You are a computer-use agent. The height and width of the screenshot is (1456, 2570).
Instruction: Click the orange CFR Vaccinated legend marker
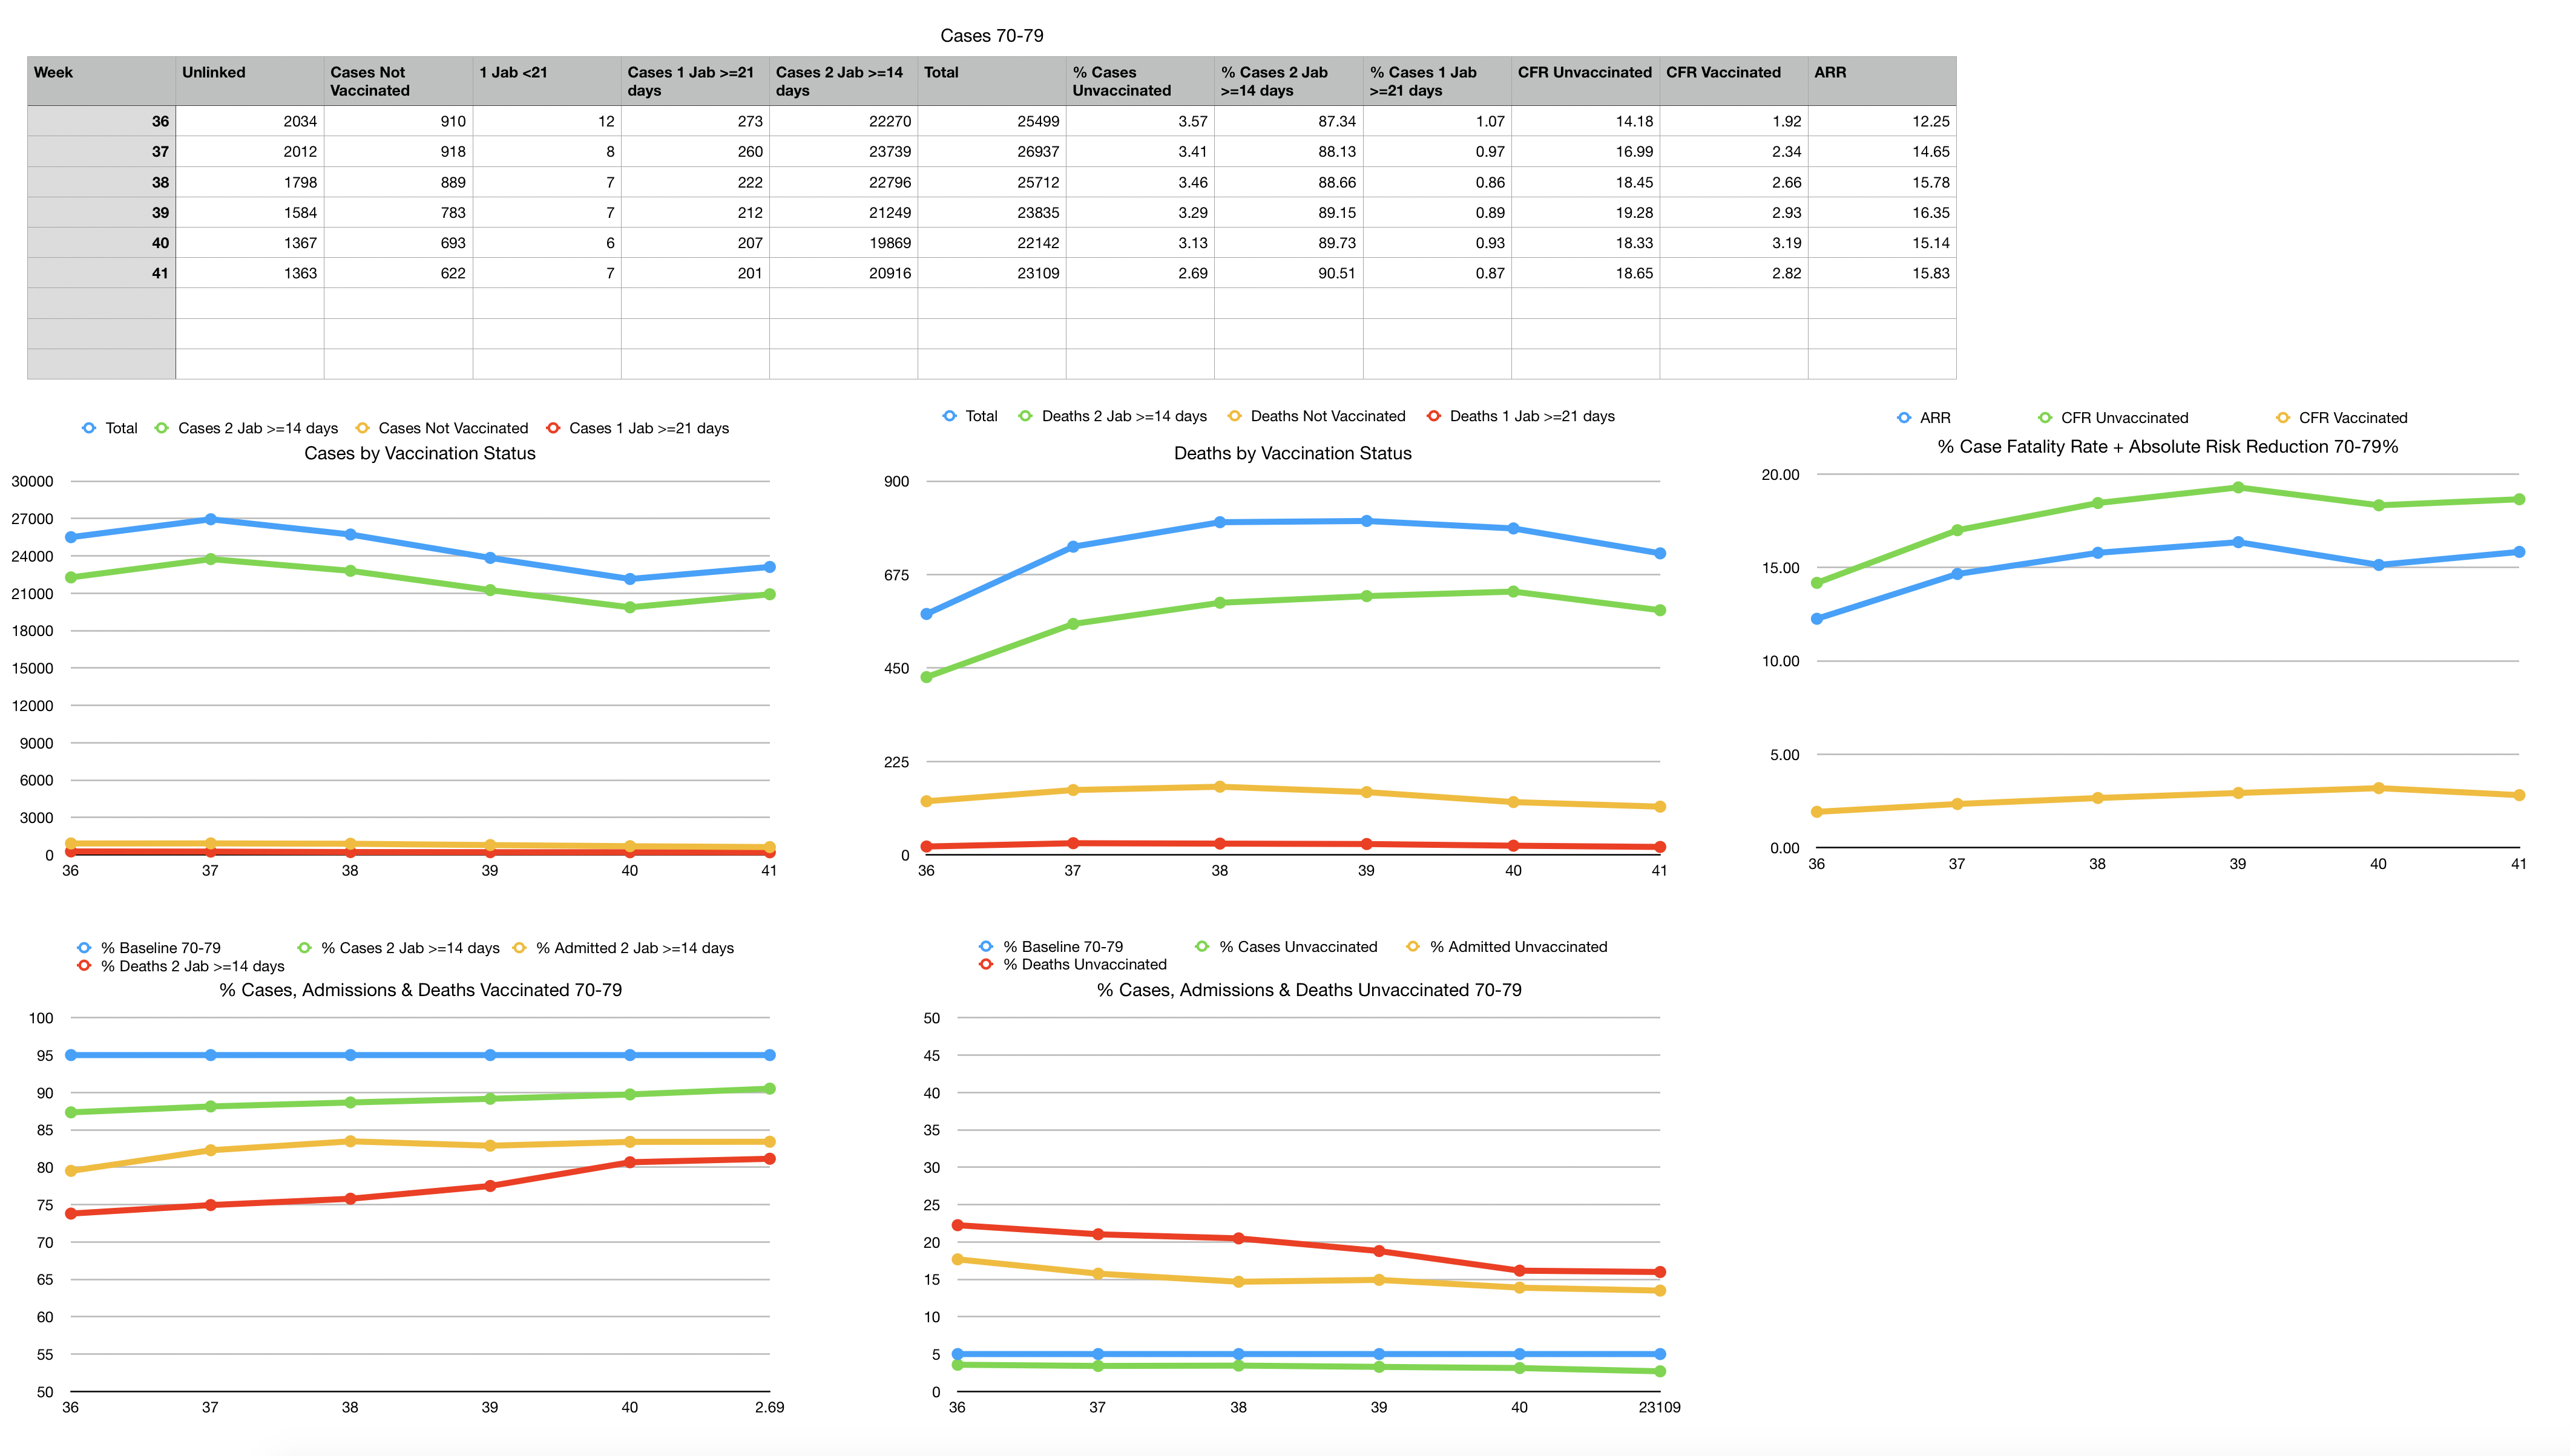2282,418
